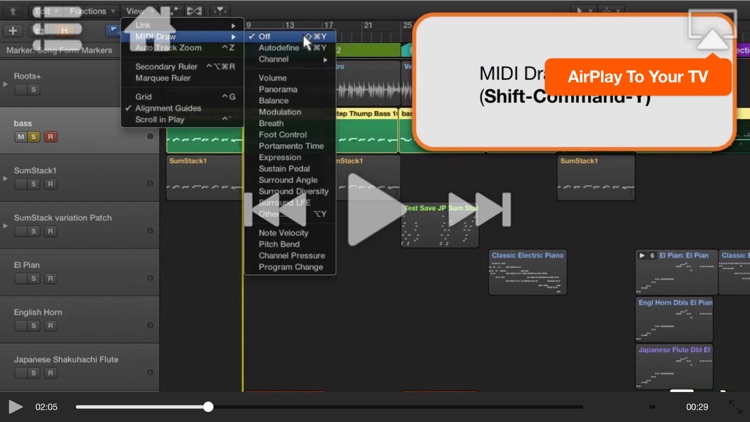750x422 pixels.
Task: Click the bow-tie shaped Flex toolbar icon
Action: [x=194, y=11]
